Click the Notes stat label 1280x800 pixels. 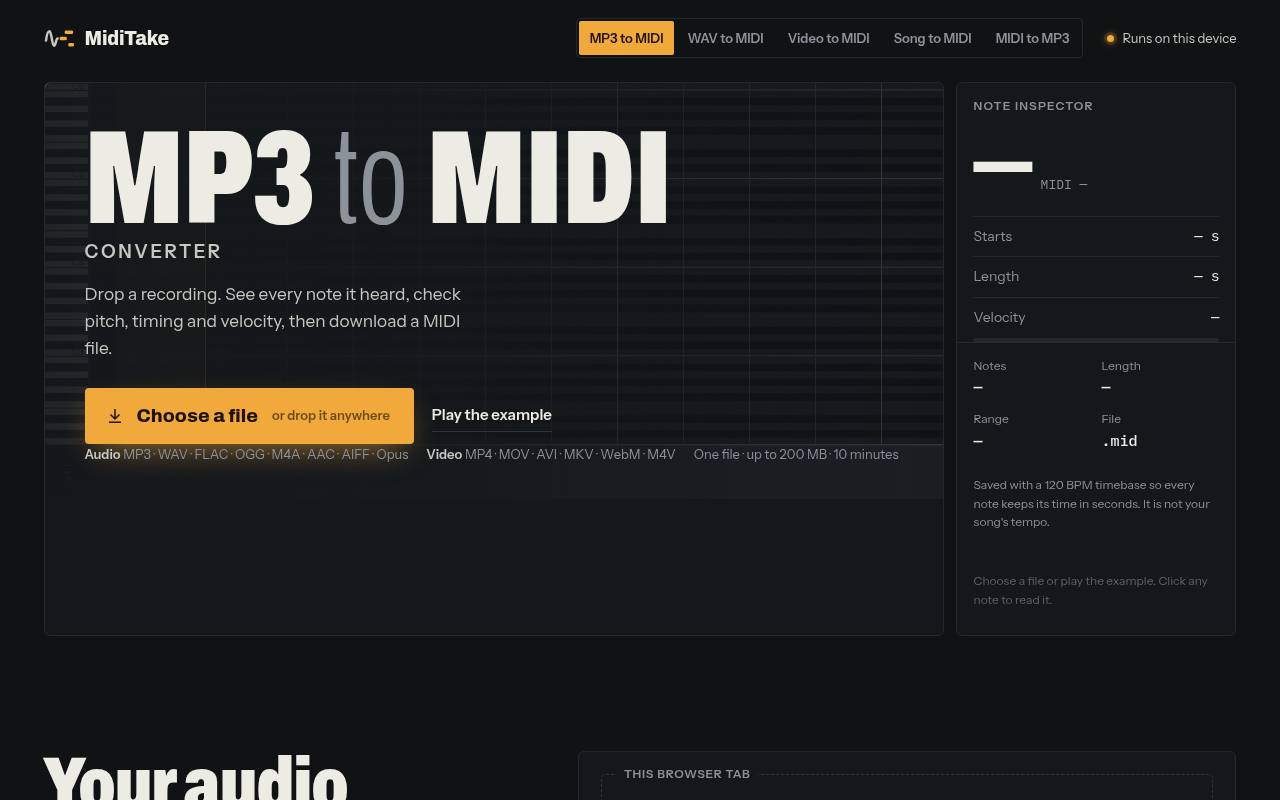(990, 366)
